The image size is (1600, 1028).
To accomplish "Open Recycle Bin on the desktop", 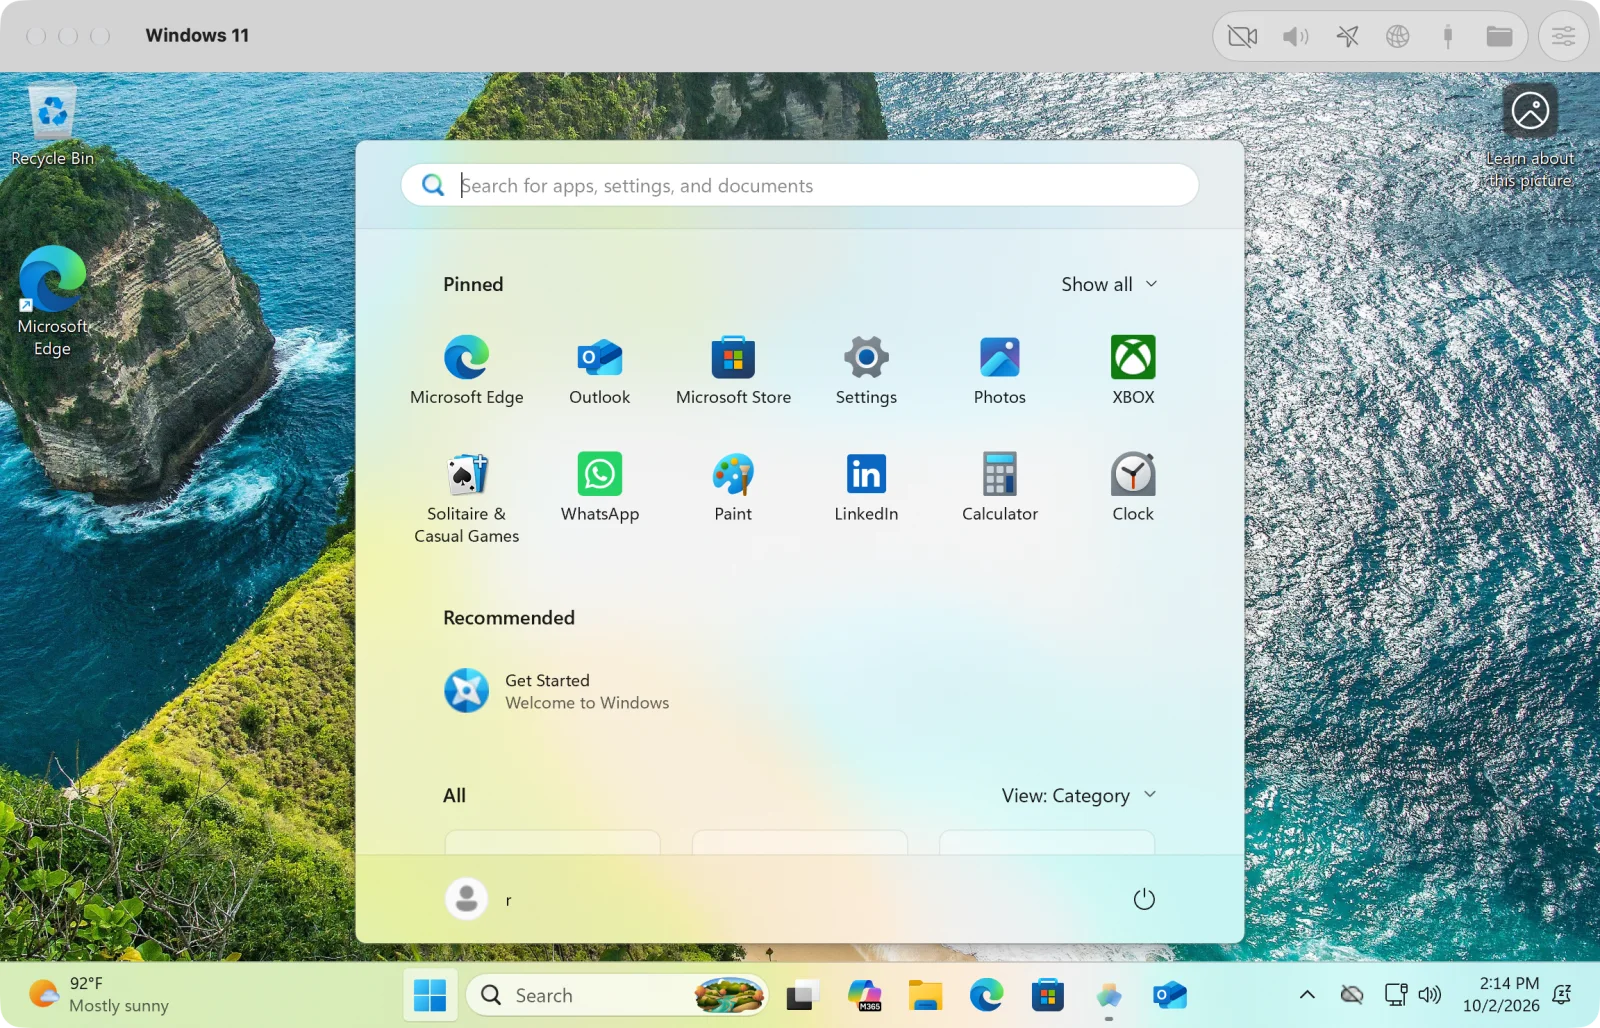I will point(52,126).
